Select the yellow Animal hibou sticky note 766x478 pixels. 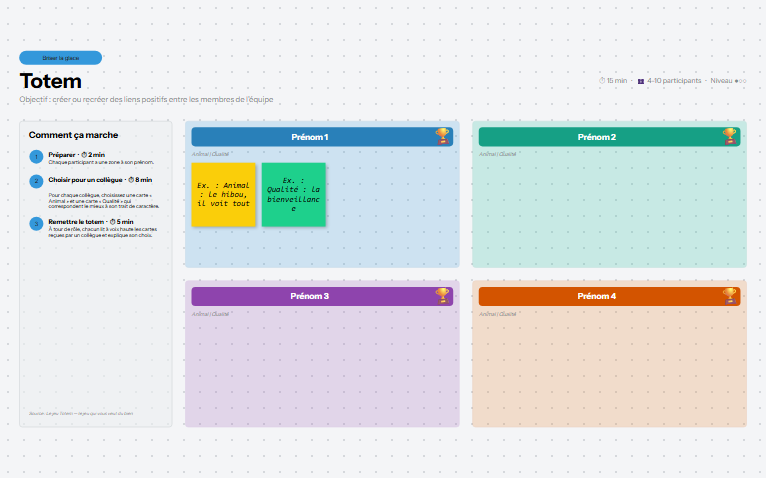tap(223, 195)
